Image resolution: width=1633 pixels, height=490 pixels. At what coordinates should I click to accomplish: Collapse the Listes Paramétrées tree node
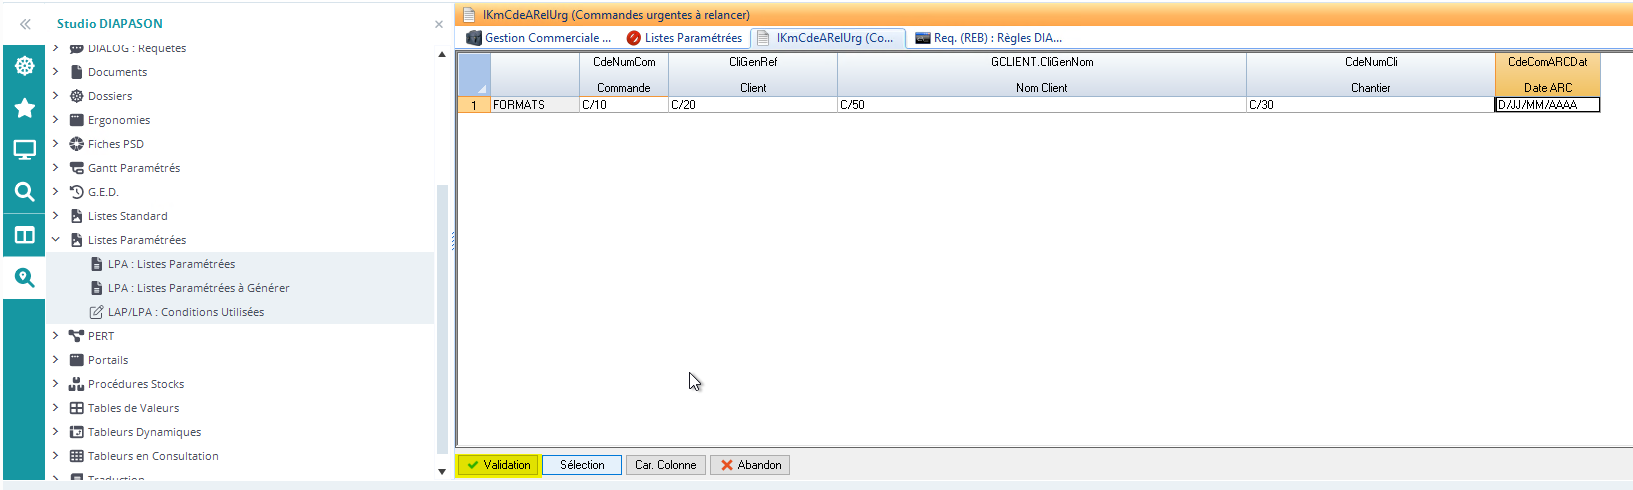pos(56,240)
